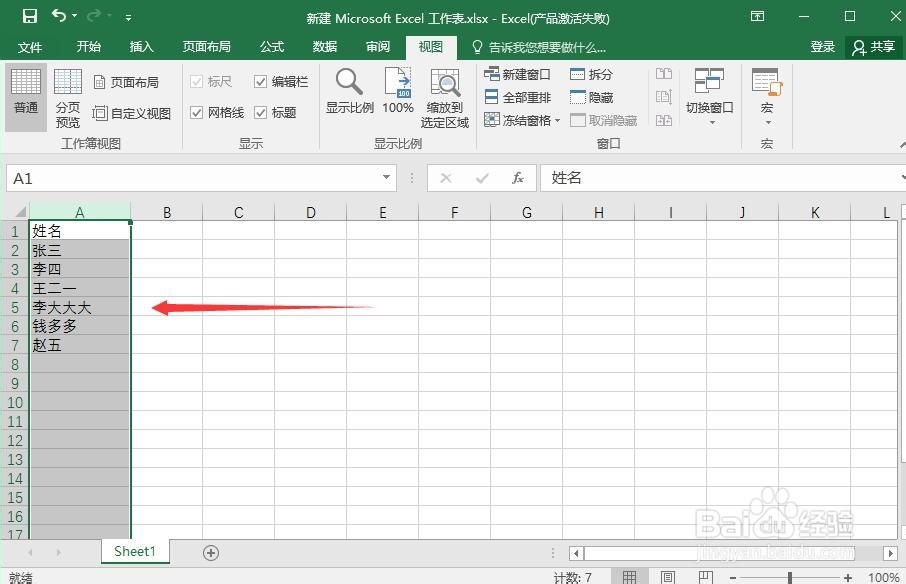Screen dimensions: 906x584
Task: Open the 文件 menu tab
Action: pos(29,47)
